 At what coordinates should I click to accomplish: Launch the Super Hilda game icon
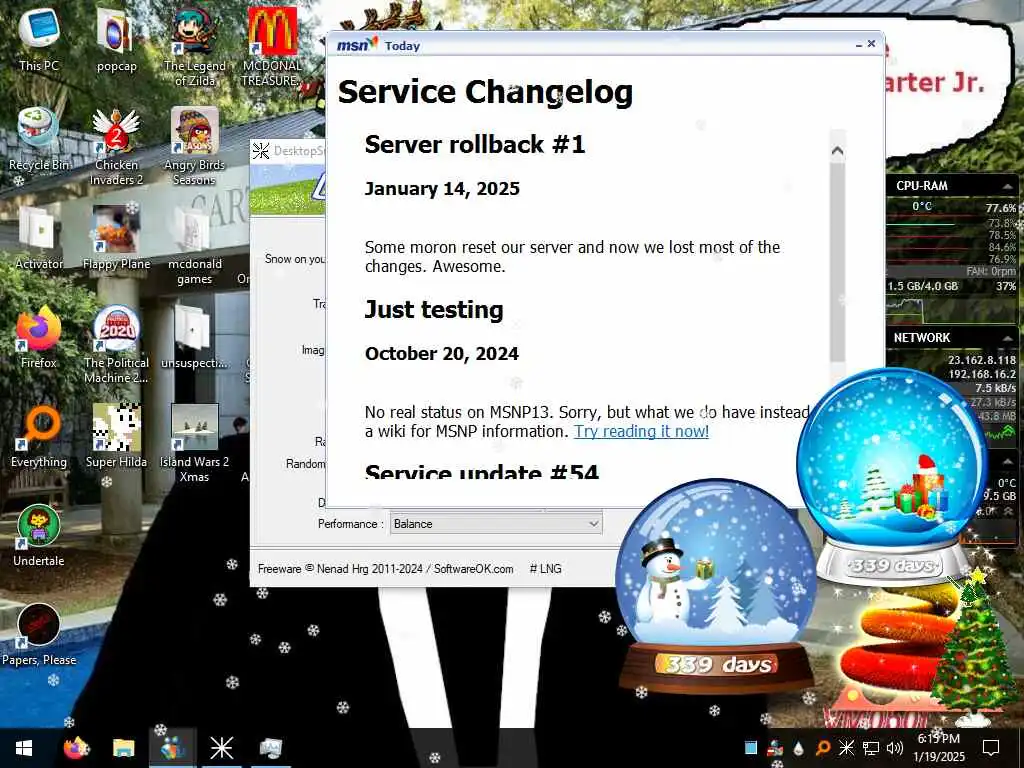click(x=116, y=436)
